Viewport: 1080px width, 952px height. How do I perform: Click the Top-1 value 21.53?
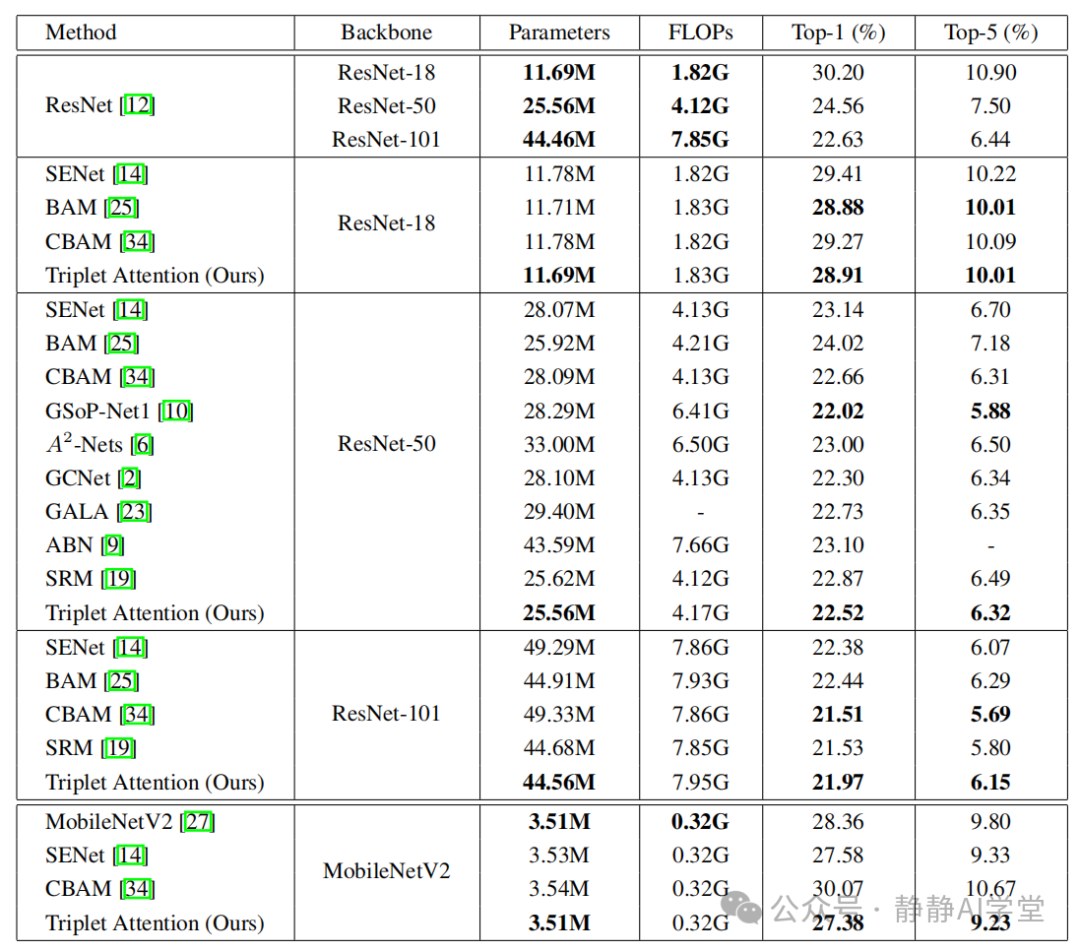838,748
